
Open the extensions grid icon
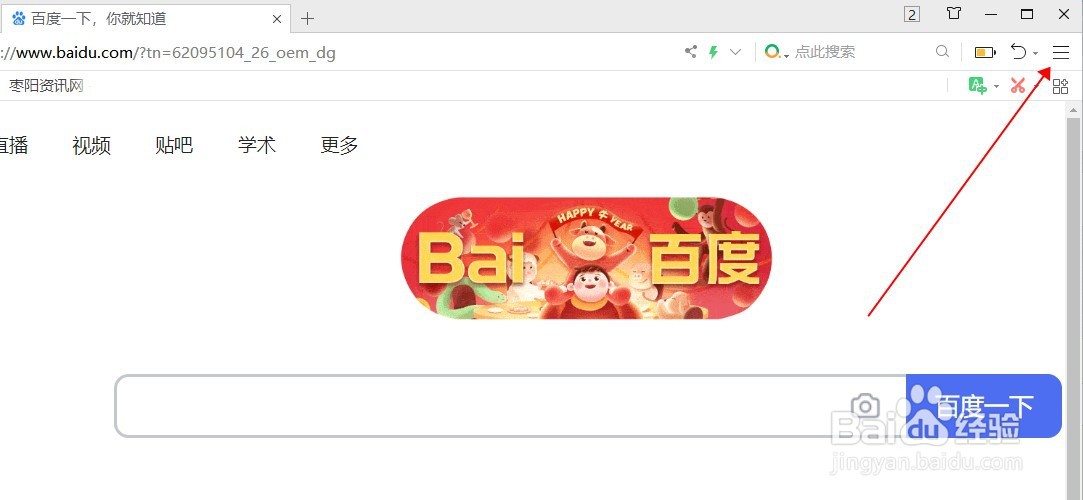(x=1060, y=86)
